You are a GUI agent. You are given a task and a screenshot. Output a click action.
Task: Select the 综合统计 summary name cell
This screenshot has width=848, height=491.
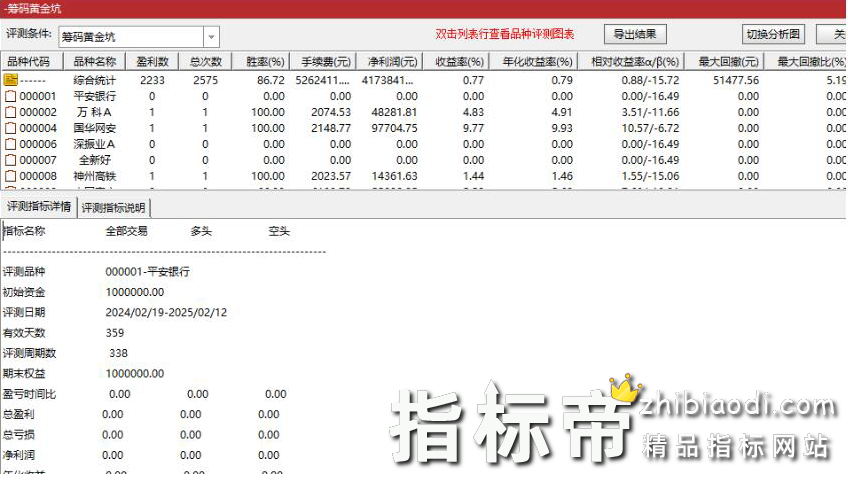[x=95, y=80]
